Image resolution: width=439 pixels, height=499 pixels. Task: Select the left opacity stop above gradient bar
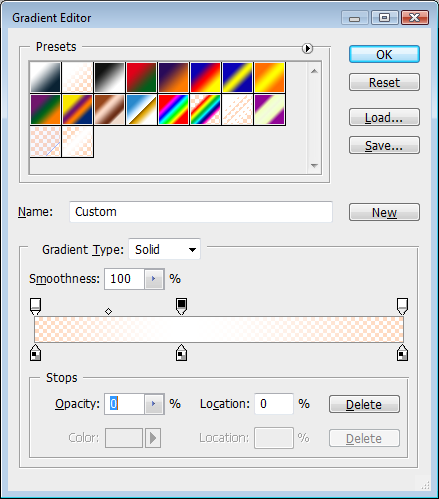pyautogui.click(x=36, y=306)
